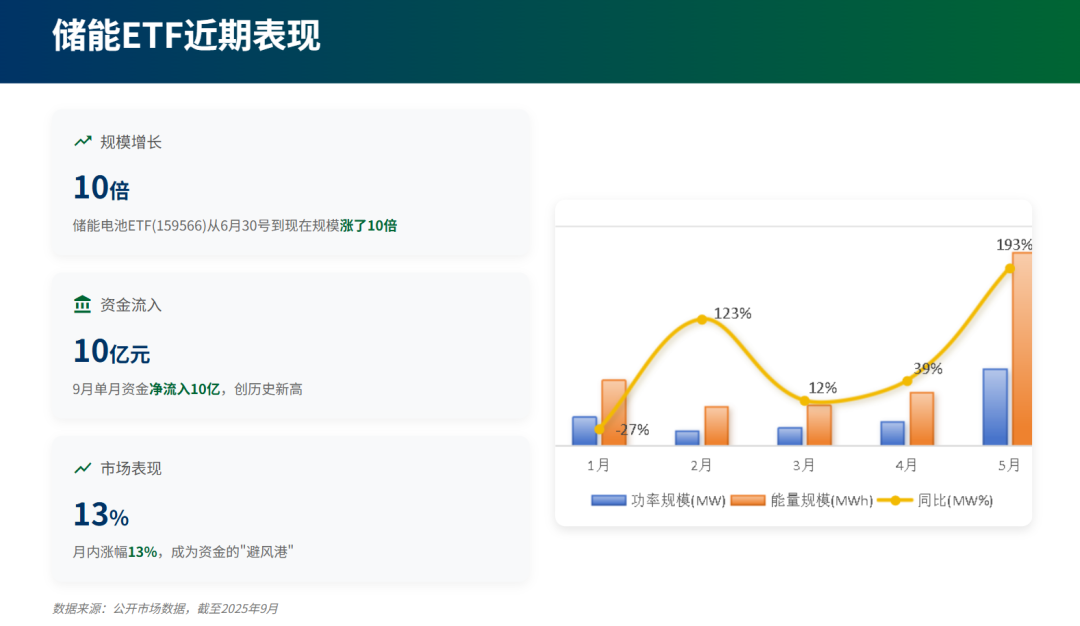Select the large 10亿元 figure
Screen dimensions: 1080x626
coord(111,351)
